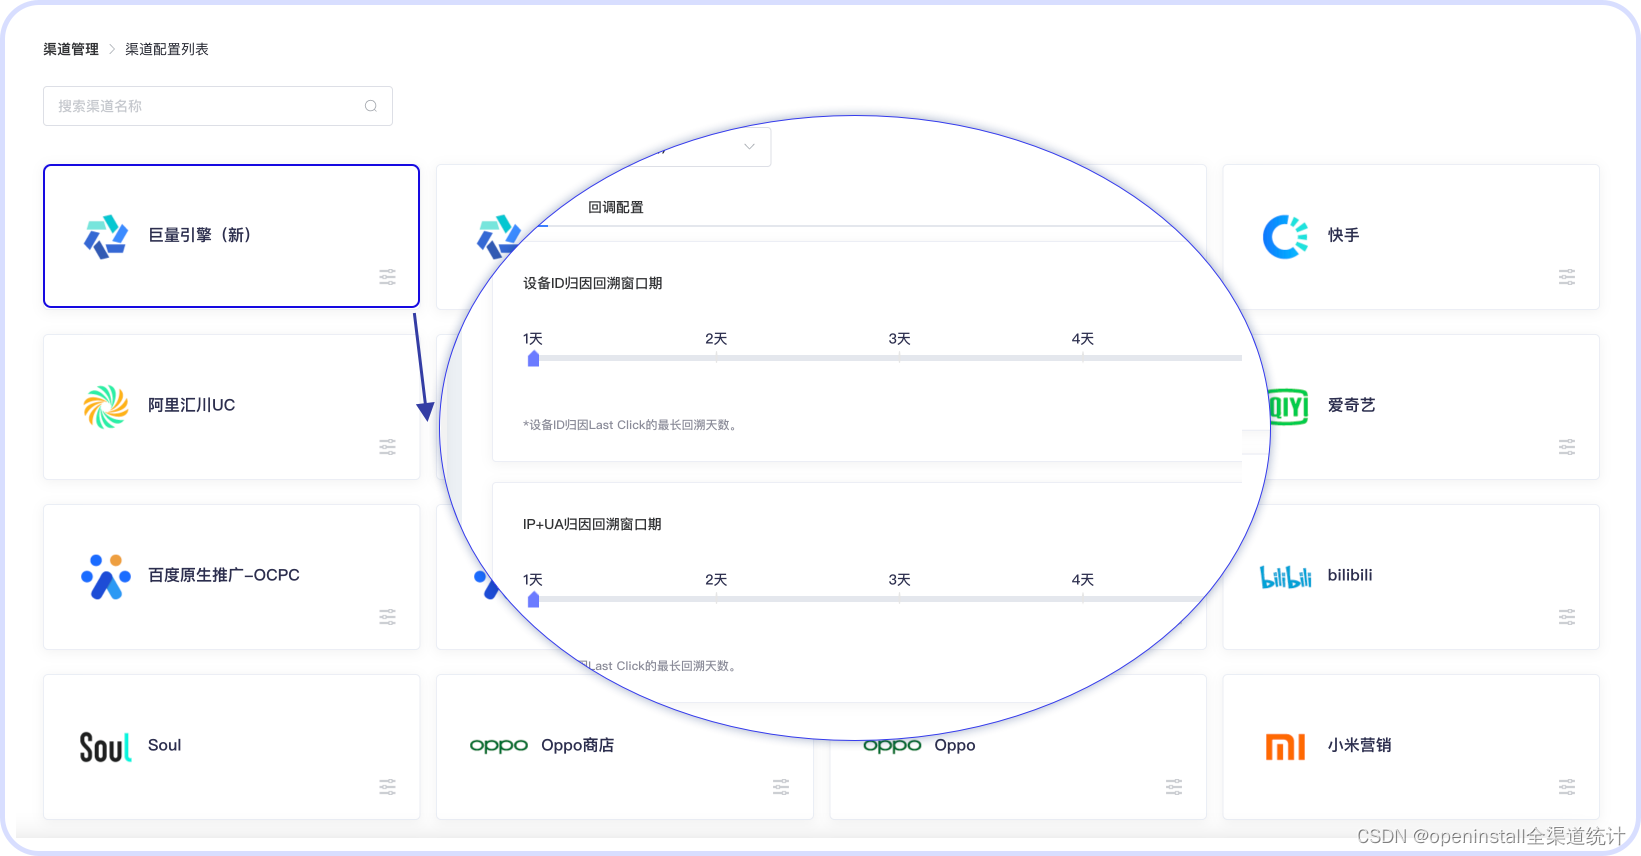Click the 设备ID归因回溯窗口期 heading
Image resolution: width=1641 pixels, height=856 pixels.
[x=593, y=283]
